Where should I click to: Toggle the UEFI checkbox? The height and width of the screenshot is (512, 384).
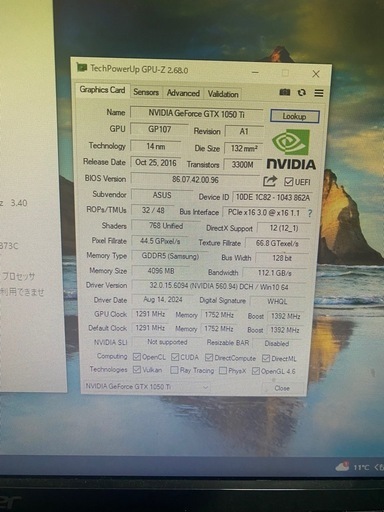click(x=288, y=182)
